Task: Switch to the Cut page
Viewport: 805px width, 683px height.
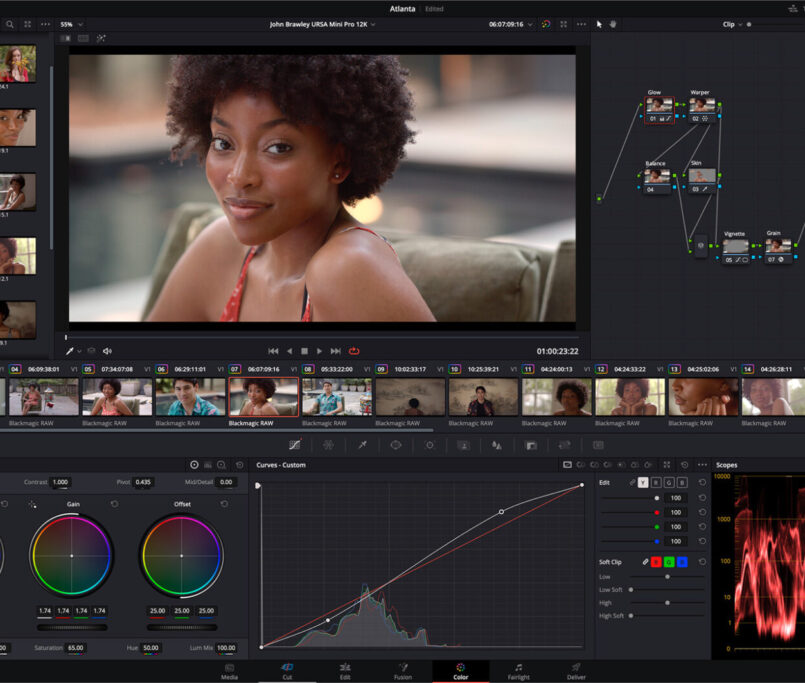Action: click(x=287, y=671)
